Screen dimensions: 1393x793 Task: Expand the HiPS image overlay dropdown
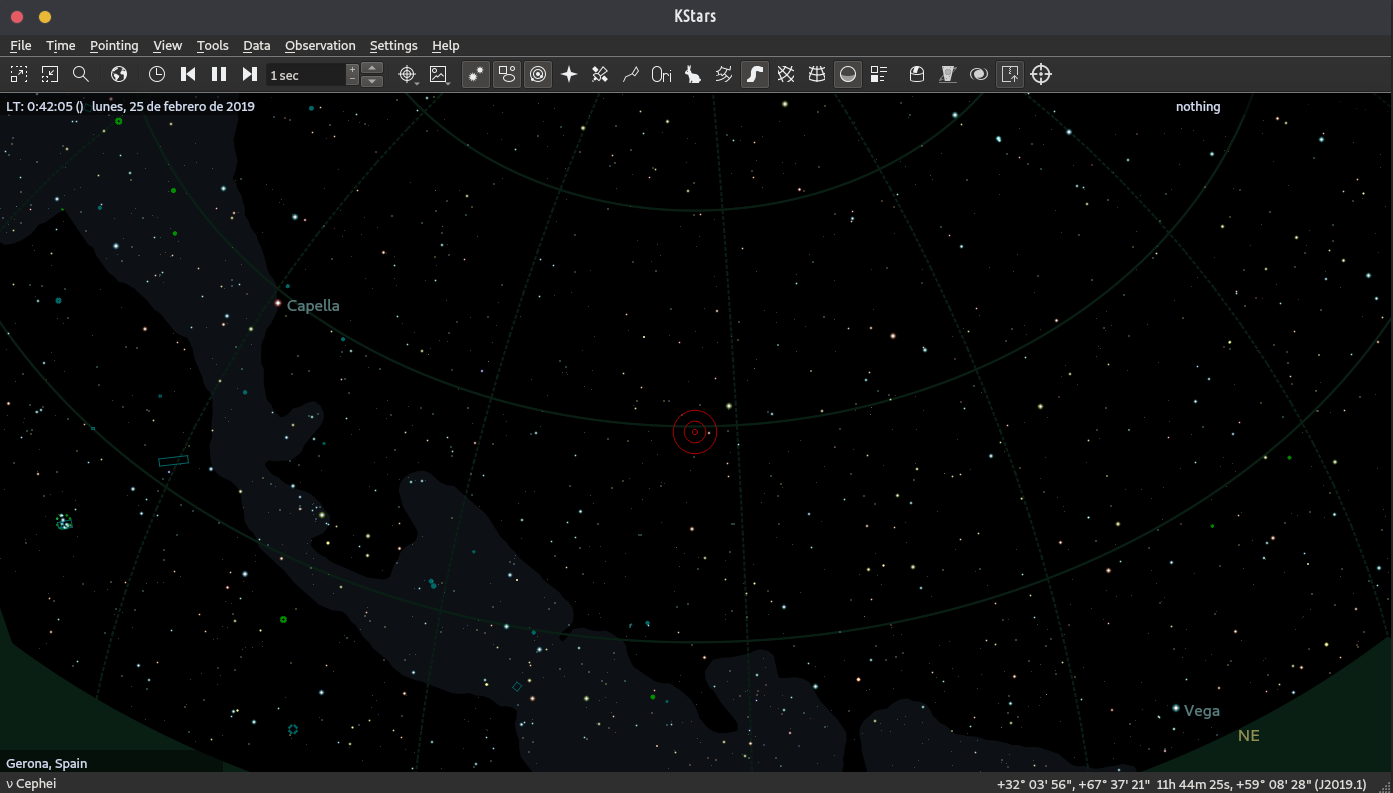point(439,75)
